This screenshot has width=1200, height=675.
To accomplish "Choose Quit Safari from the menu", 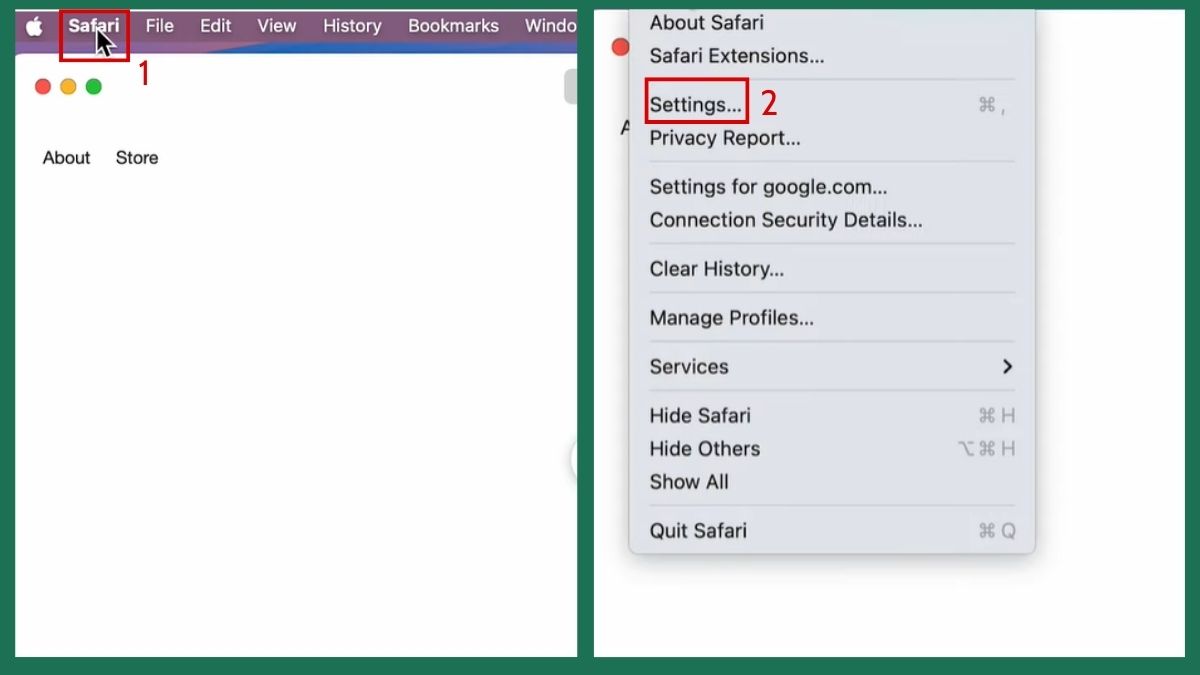I will coord(698,531).
